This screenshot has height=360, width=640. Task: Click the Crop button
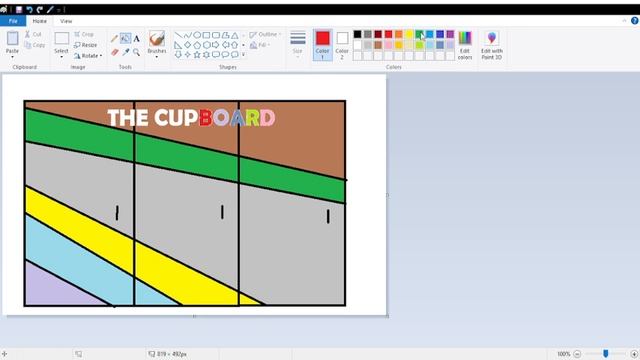click(x=84, y=34)
